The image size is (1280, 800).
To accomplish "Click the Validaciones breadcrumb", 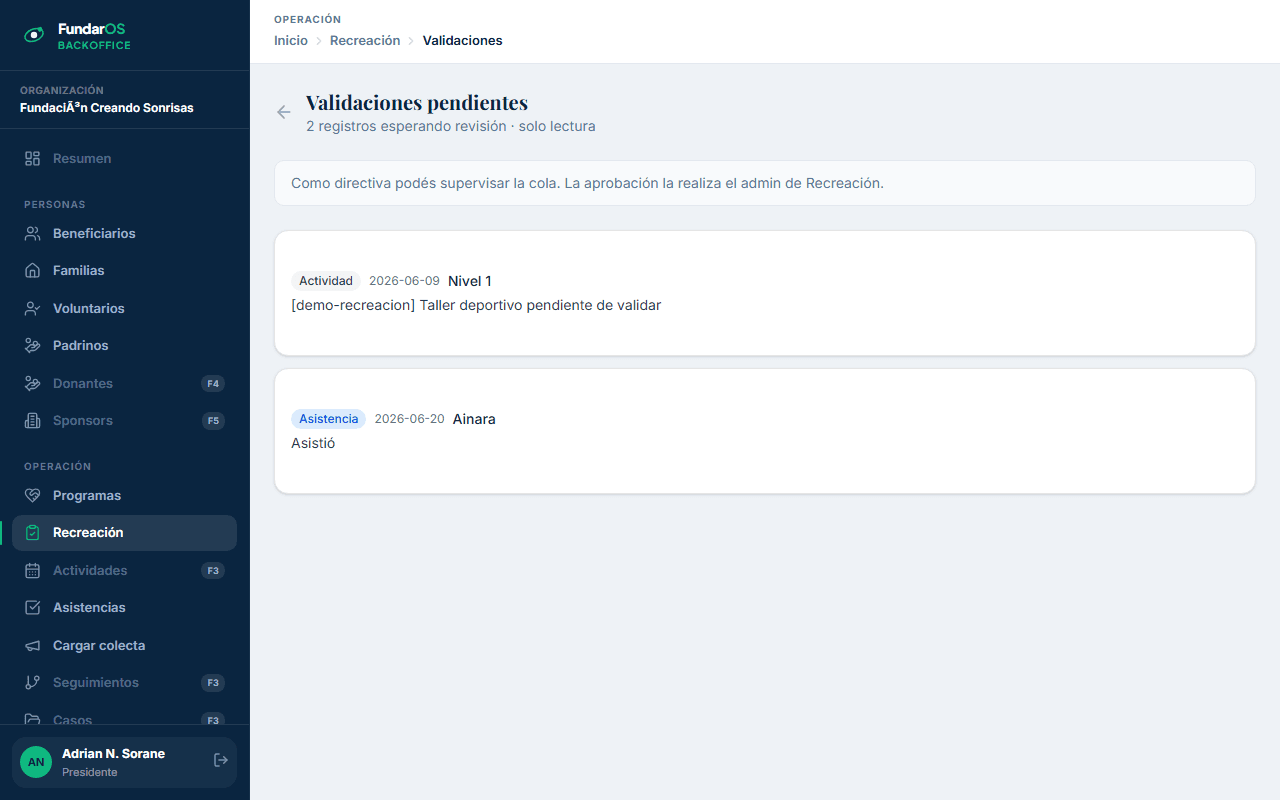I will (462, 41).
